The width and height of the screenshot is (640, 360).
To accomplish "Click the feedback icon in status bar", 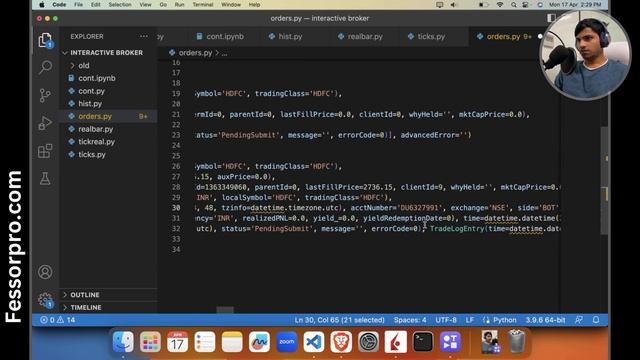I will 578,320.
